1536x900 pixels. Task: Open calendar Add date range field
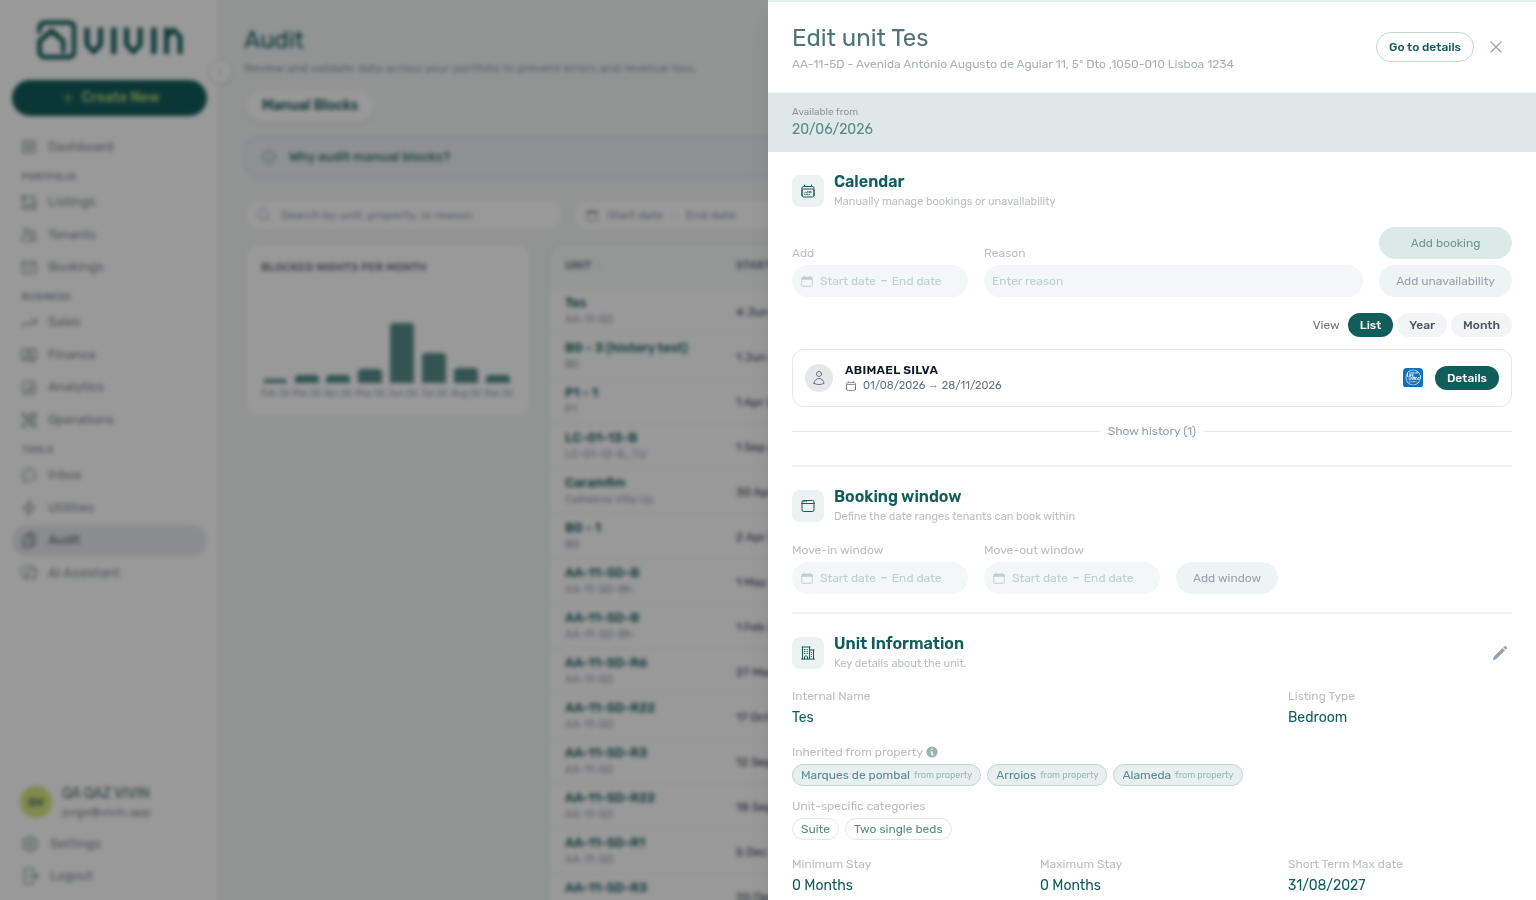880,281
